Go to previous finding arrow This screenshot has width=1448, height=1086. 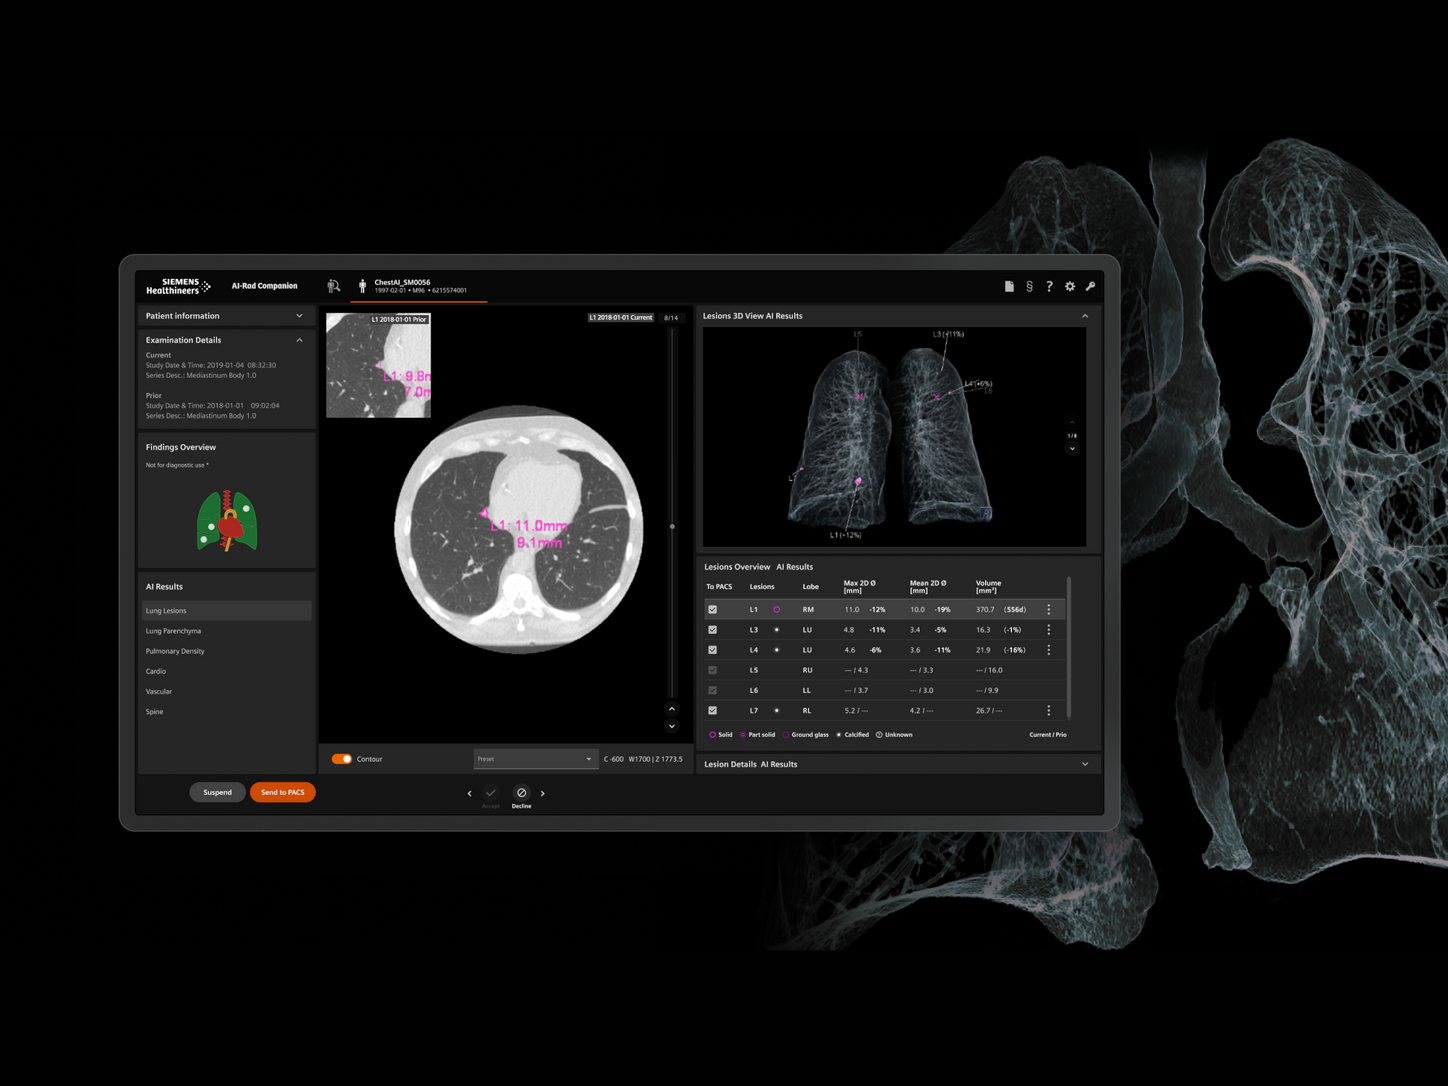(x=469, y=794)
